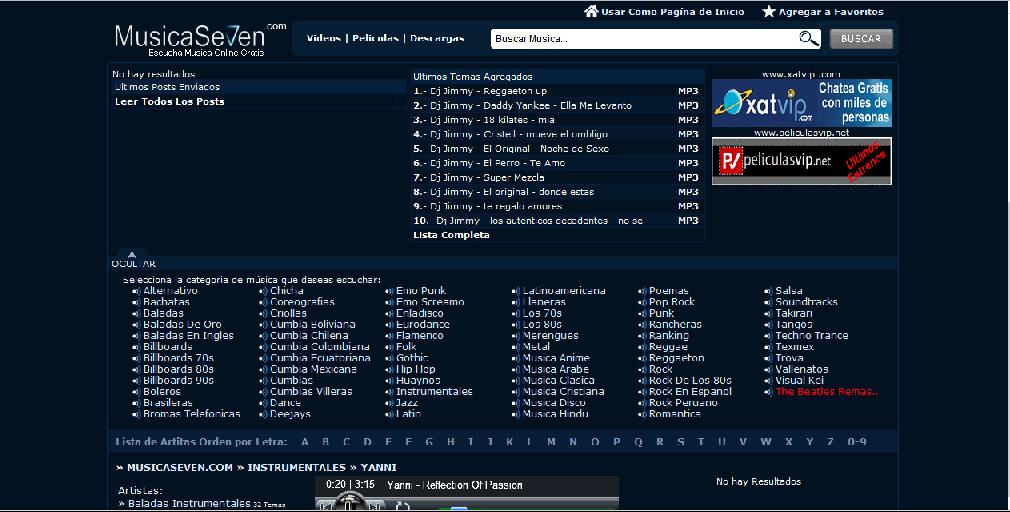Open Dj Jimmy - Reggaeton Up track
The image size is (1010, 512).
point(488,91)
